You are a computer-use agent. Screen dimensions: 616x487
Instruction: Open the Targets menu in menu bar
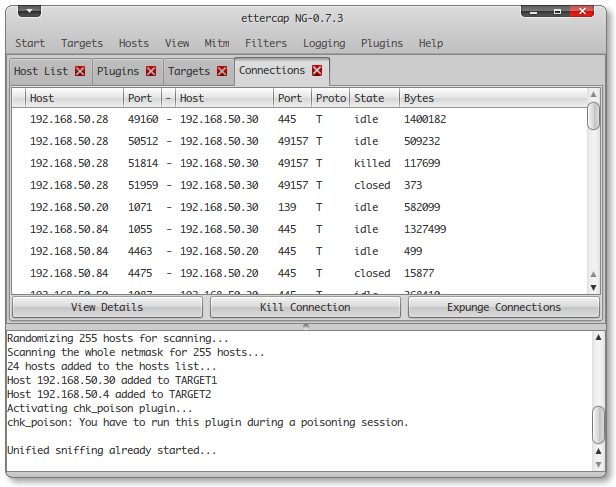click(x=82, y=43)
